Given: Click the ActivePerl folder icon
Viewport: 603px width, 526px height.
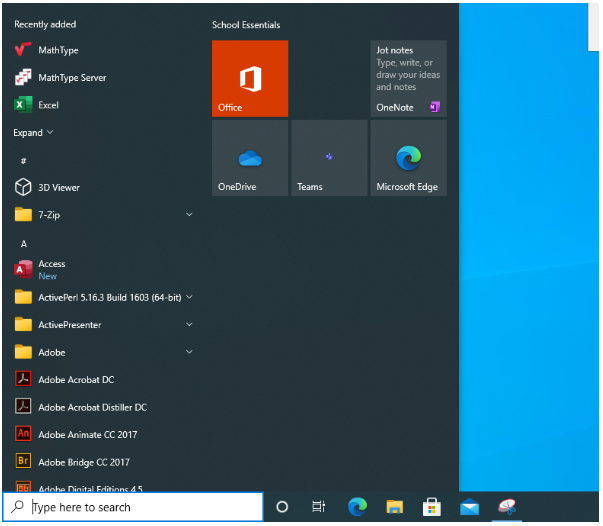Looking at the screenshot, I should [23, 297].
